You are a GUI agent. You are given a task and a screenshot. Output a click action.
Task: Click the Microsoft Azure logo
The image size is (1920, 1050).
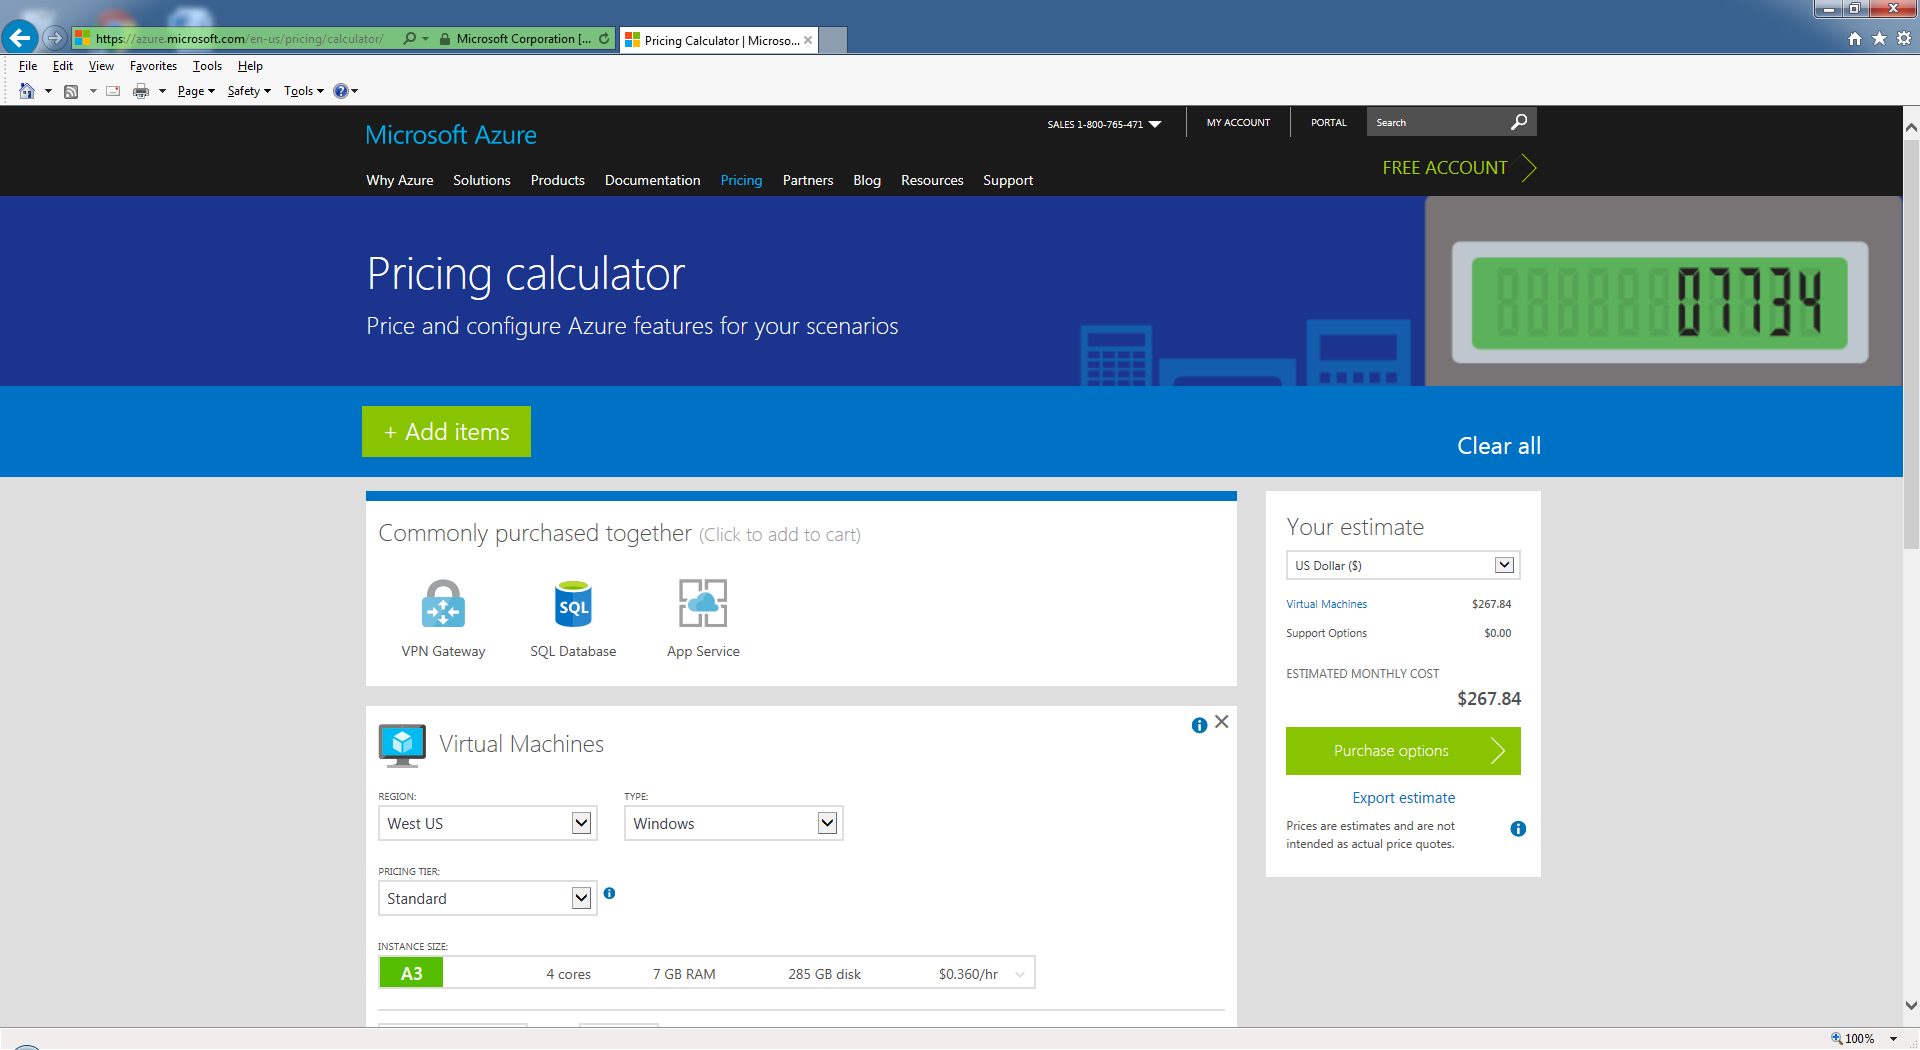451,135
